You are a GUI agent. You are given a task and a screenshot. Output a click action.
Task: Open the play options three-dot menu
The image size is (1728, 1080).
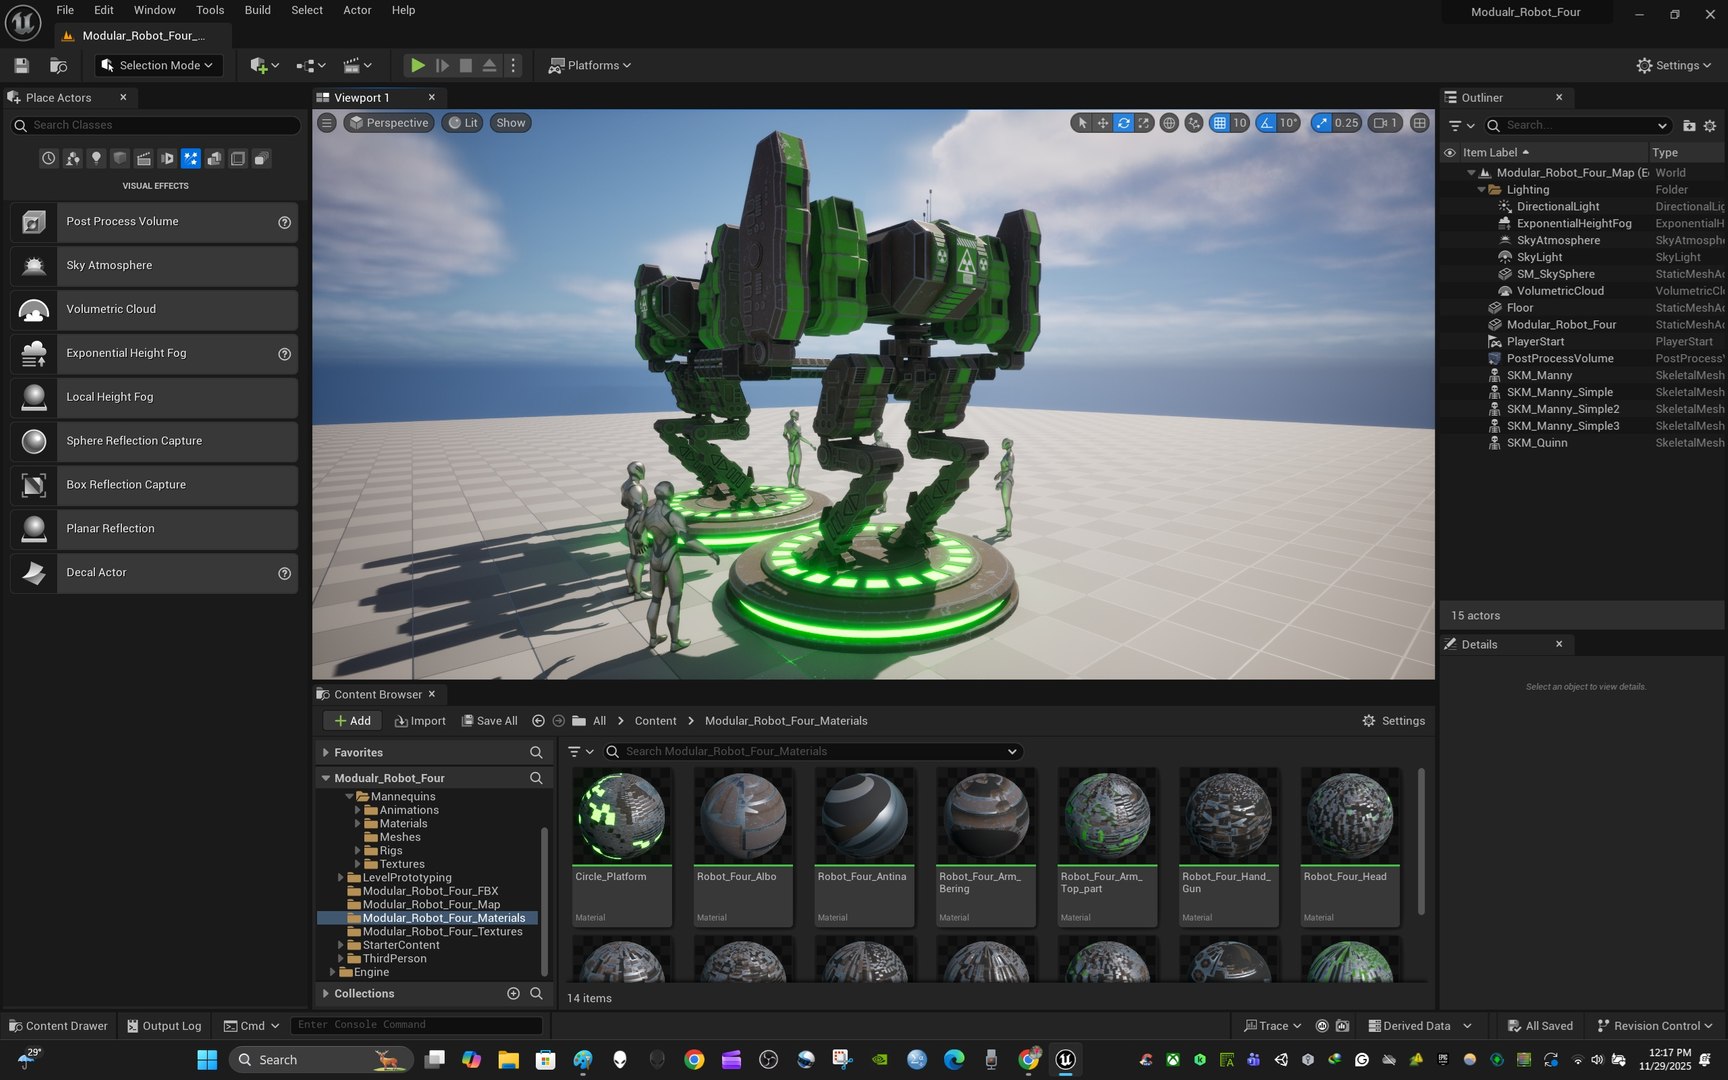coord(513,66)
